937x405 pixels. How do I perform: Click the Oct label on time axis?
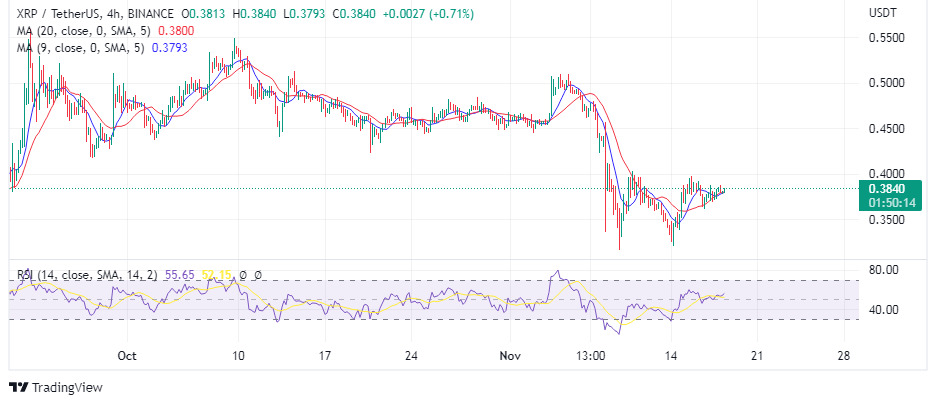(x=126, y=356)
